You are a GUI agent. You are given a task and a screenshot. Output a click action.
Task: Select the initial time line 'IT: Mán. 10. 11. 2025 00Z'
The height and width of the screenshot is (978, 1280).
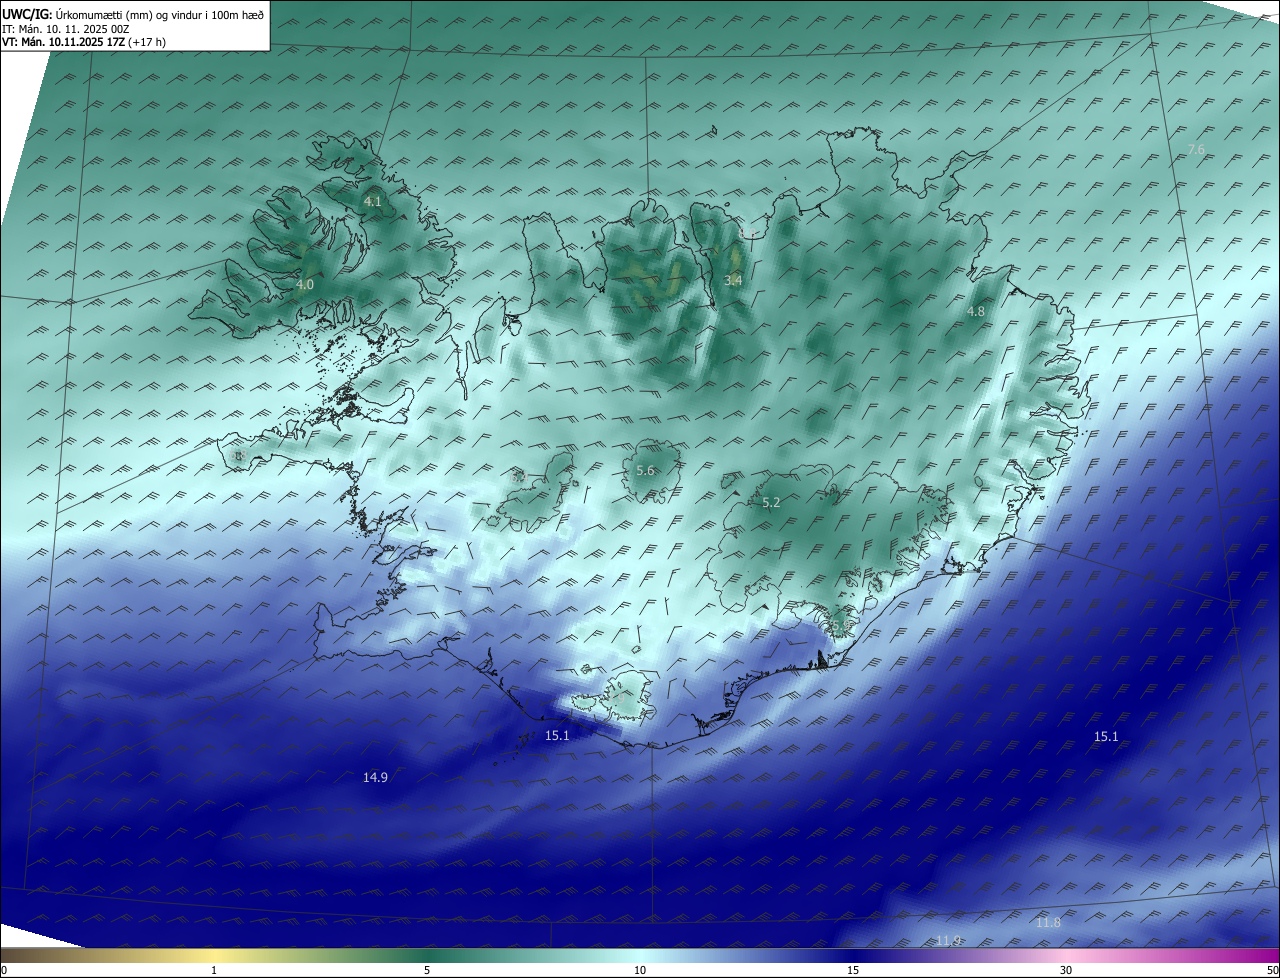66,29
